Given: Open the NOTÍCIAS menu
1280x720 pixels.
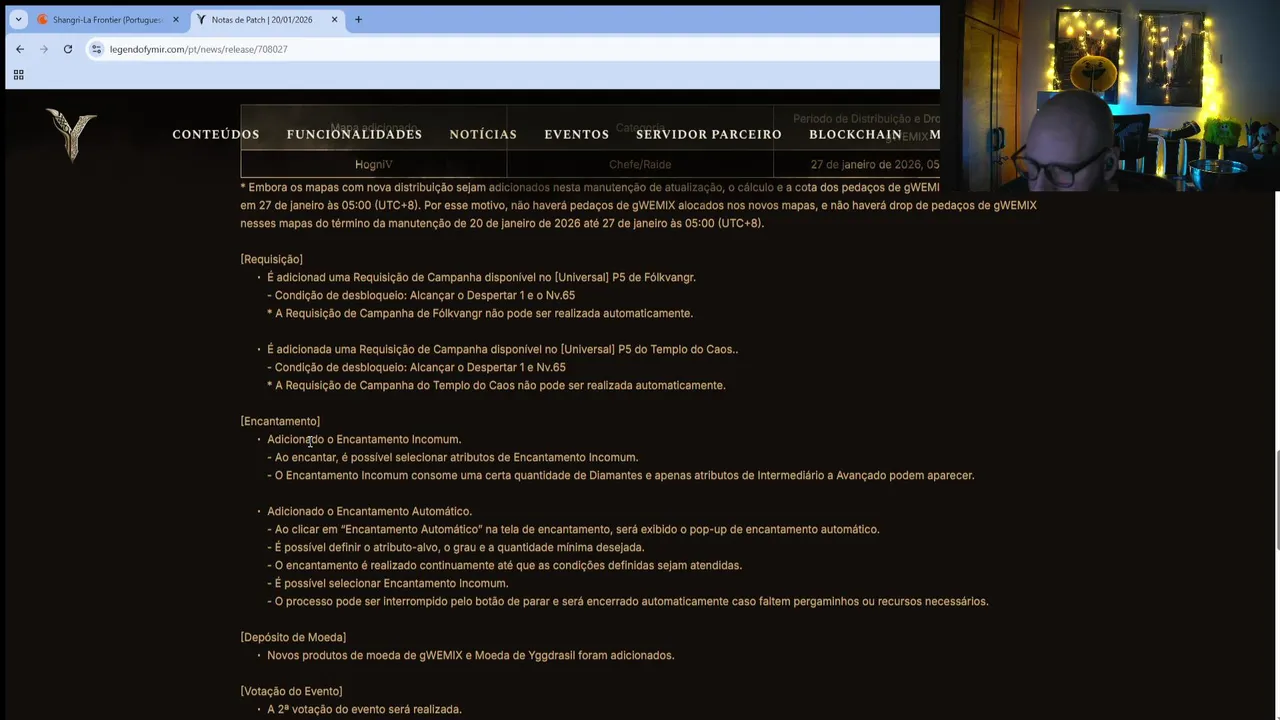Looking at the screenshot, I should point(483,134).
